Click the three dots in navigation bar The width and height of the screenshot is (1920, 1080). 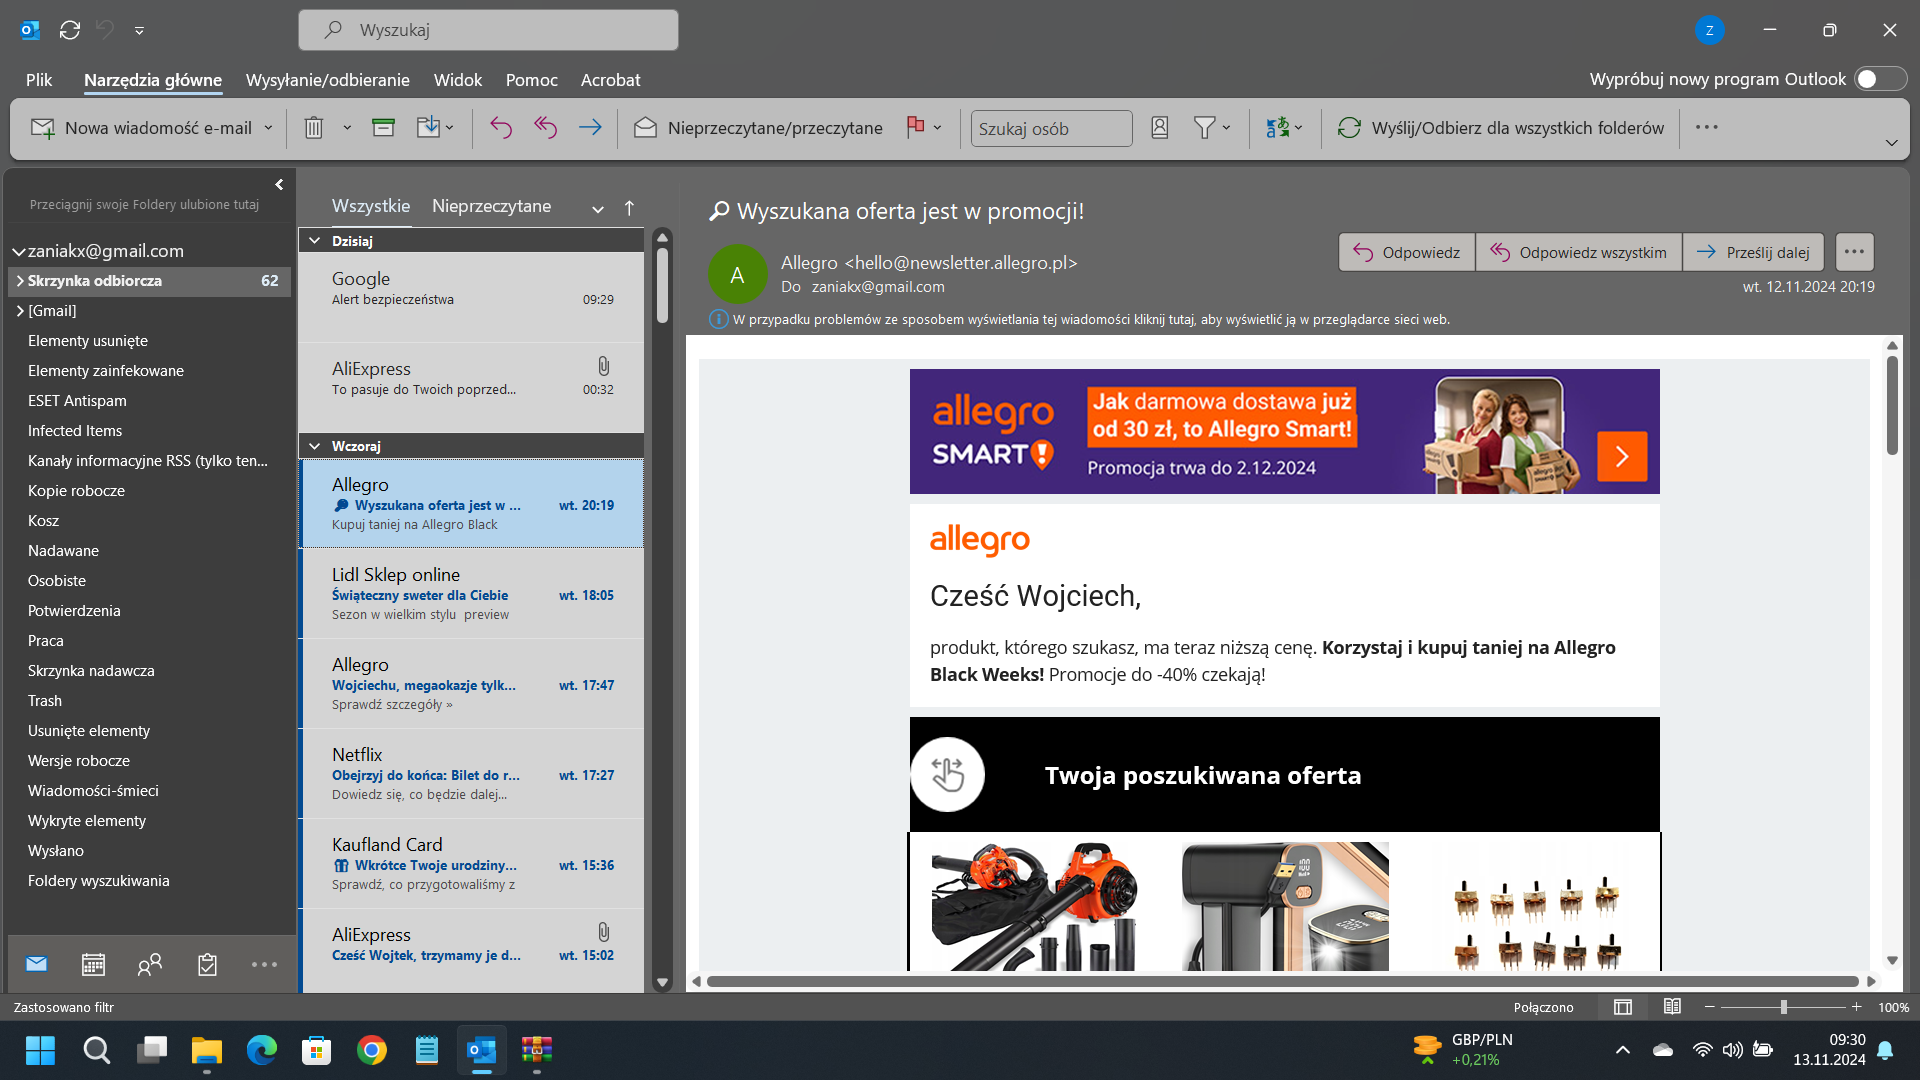(x=264, y=964)
